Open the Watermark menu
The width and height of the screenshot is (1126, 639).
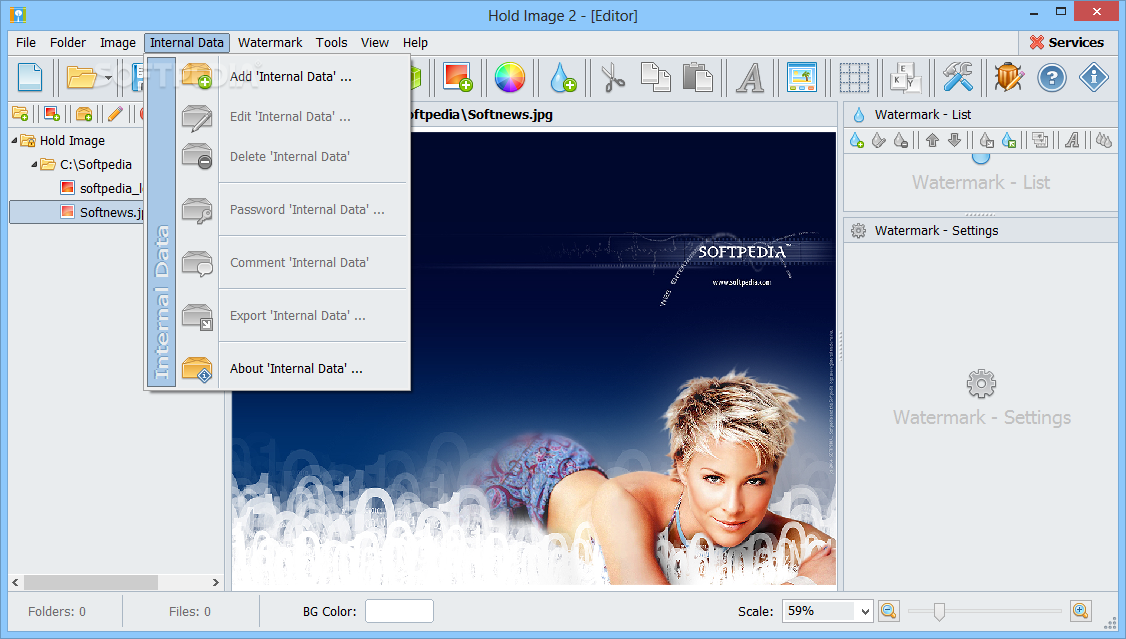(270, 42)
